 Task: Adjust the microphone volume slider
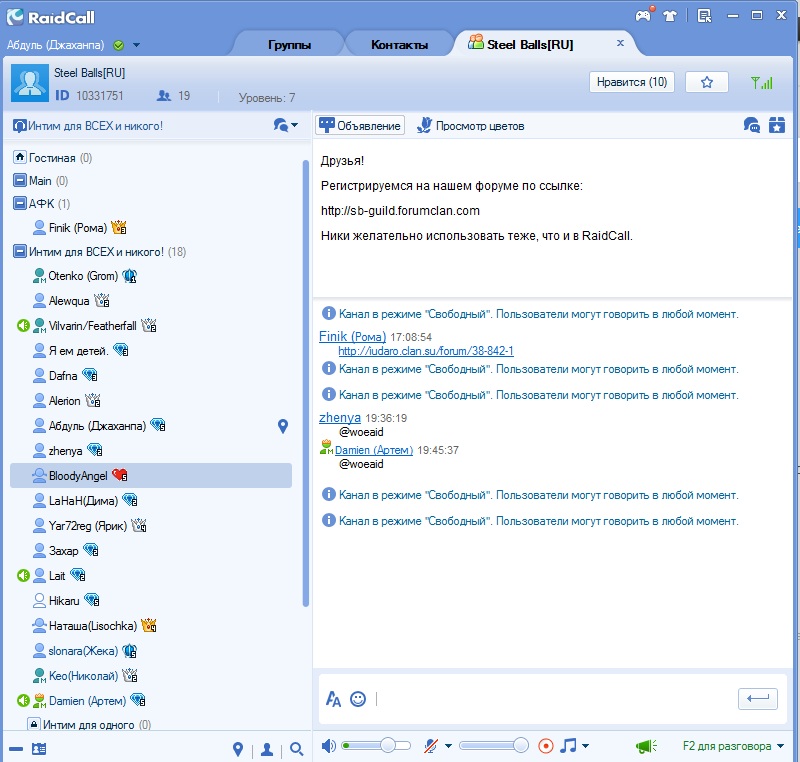point(494,746)
